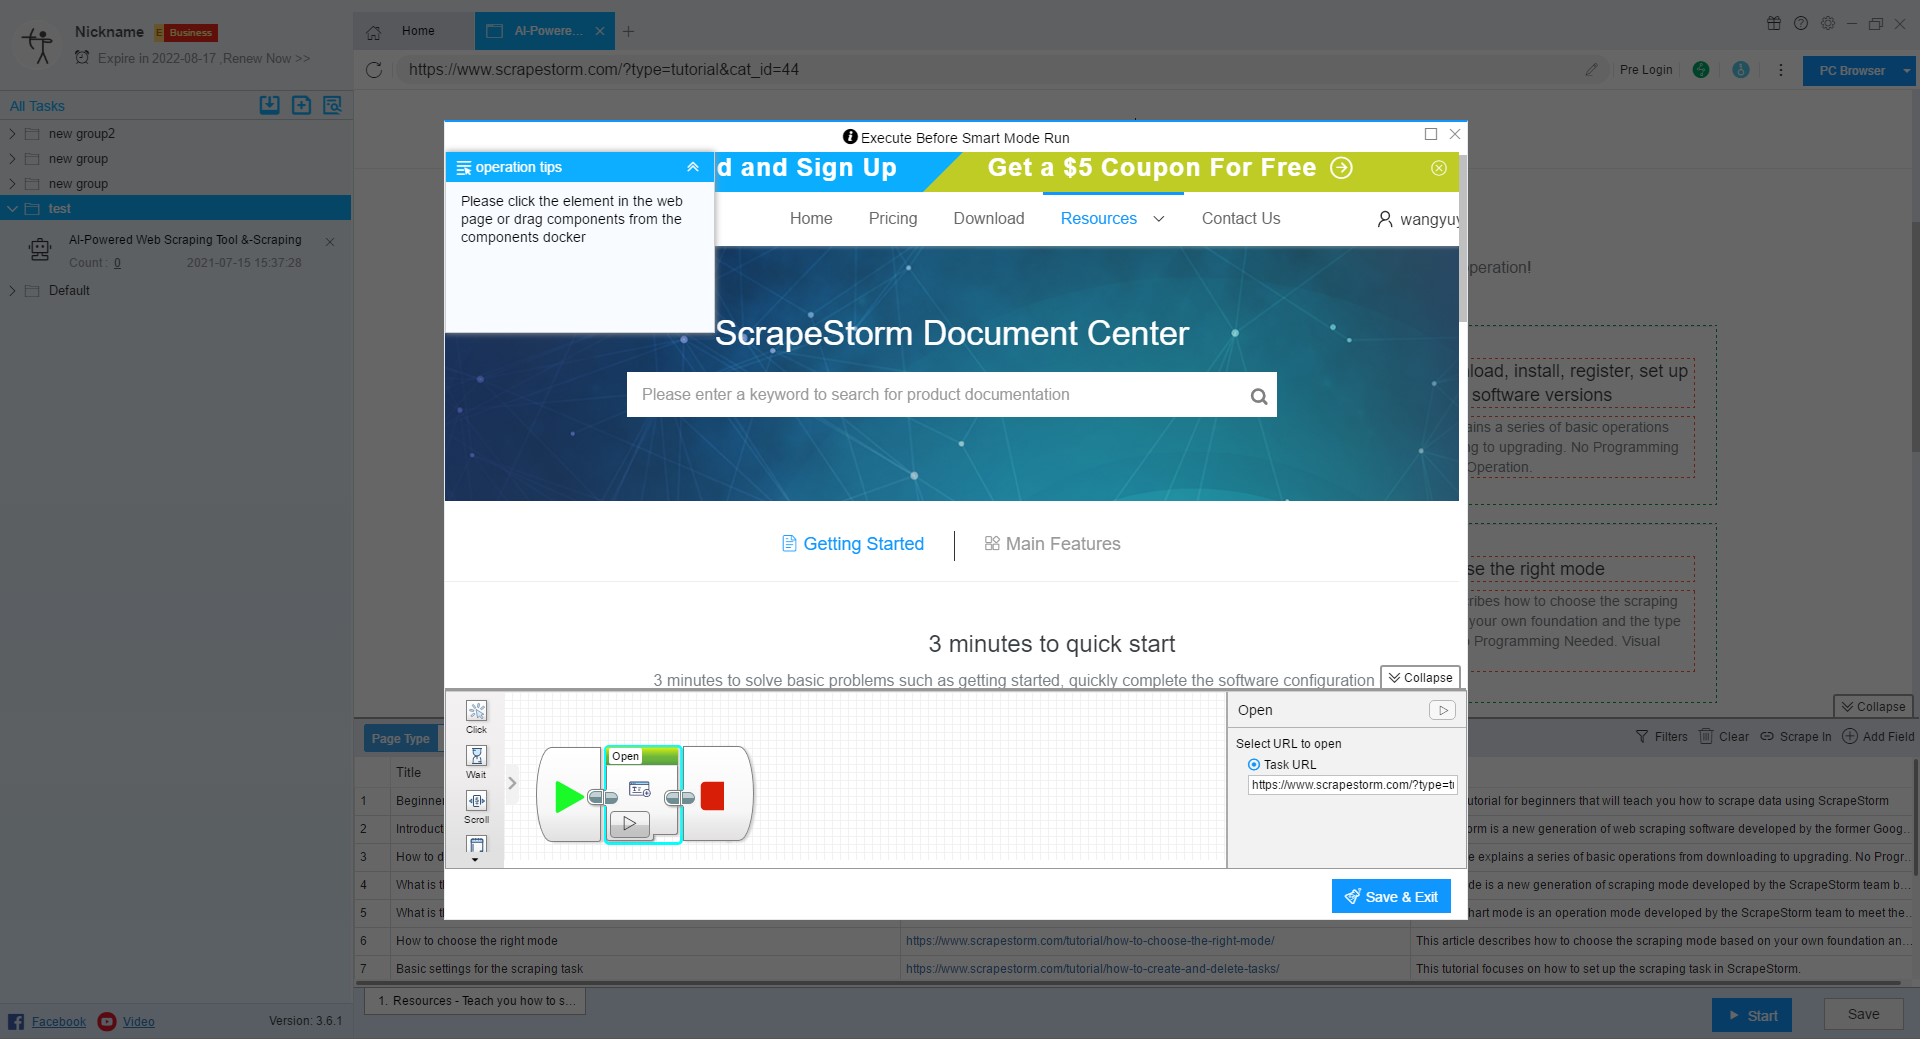Viewport: 1921px width, 1039px height.
Task: Click Home in the ScrapeStorm site nav
Action: (x=810, y=218)
